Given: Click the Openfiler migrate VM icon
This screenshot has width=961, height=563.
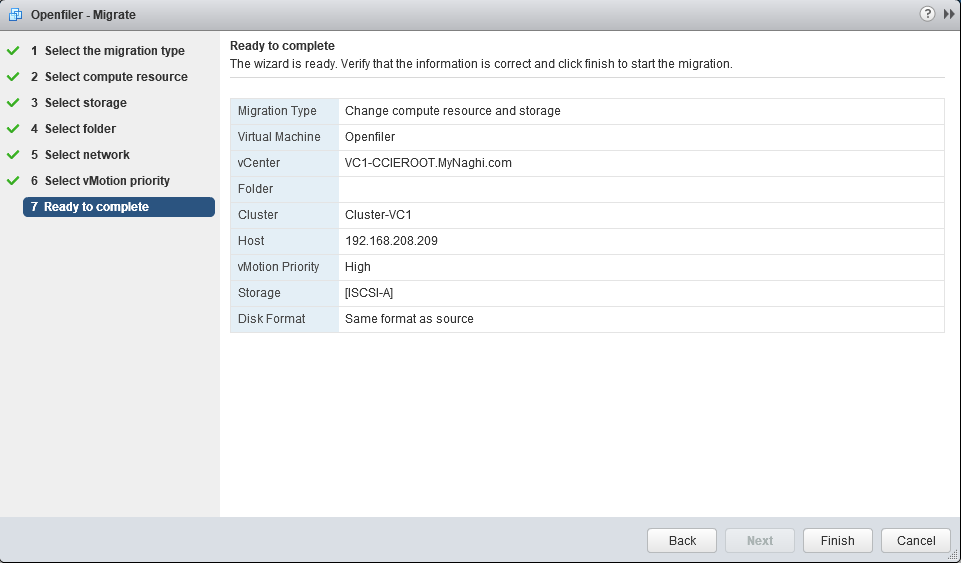Looking at the screenshot, I should point(15,14).
